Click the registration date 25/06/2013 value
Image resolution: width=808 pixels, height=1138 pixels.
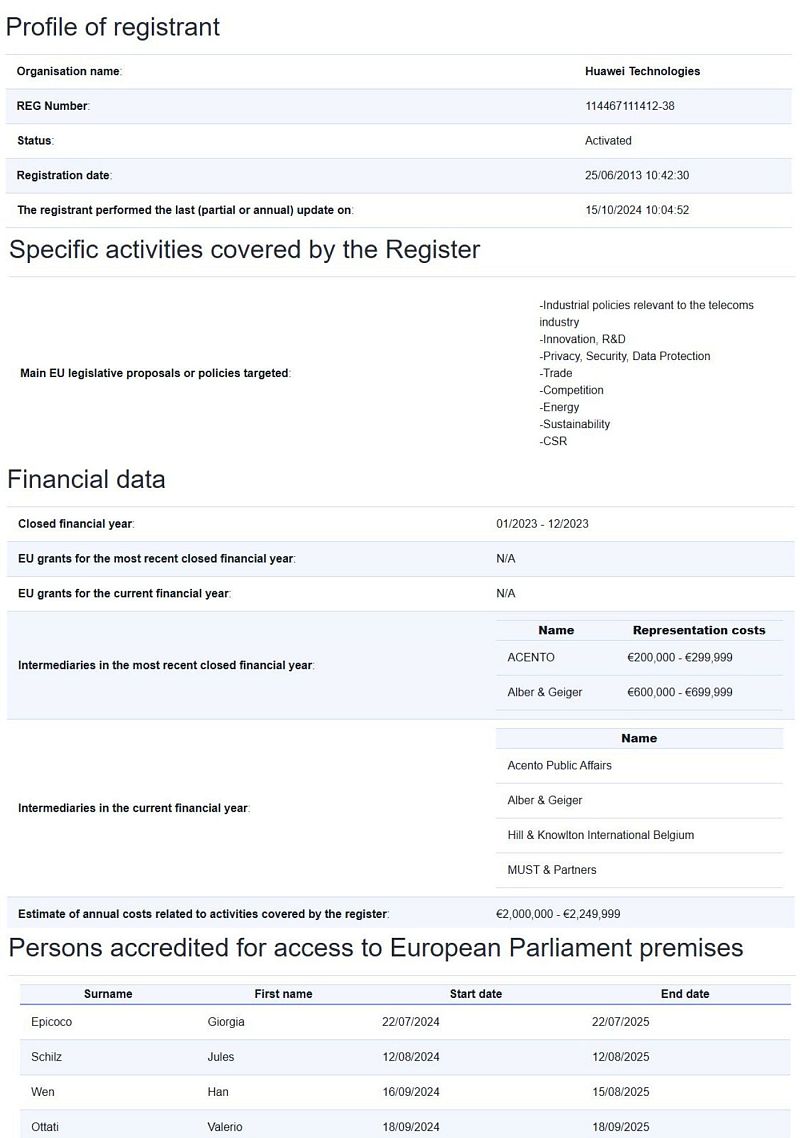point(636,176)
